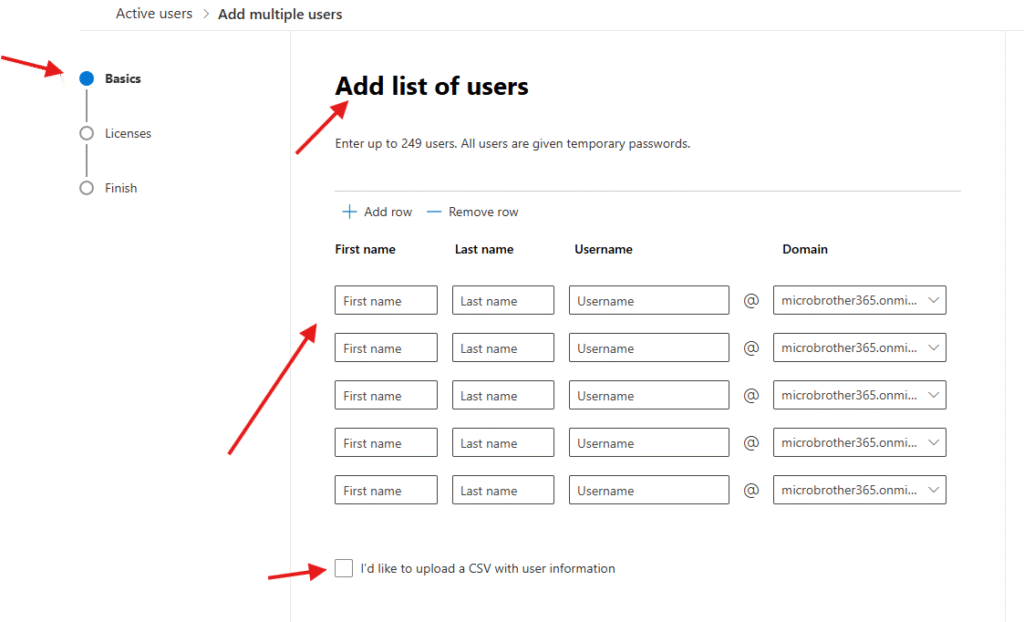Enable the upload CSV with user information checkbox
This screenshot has height=622, width=1024.
click(344, 569)
